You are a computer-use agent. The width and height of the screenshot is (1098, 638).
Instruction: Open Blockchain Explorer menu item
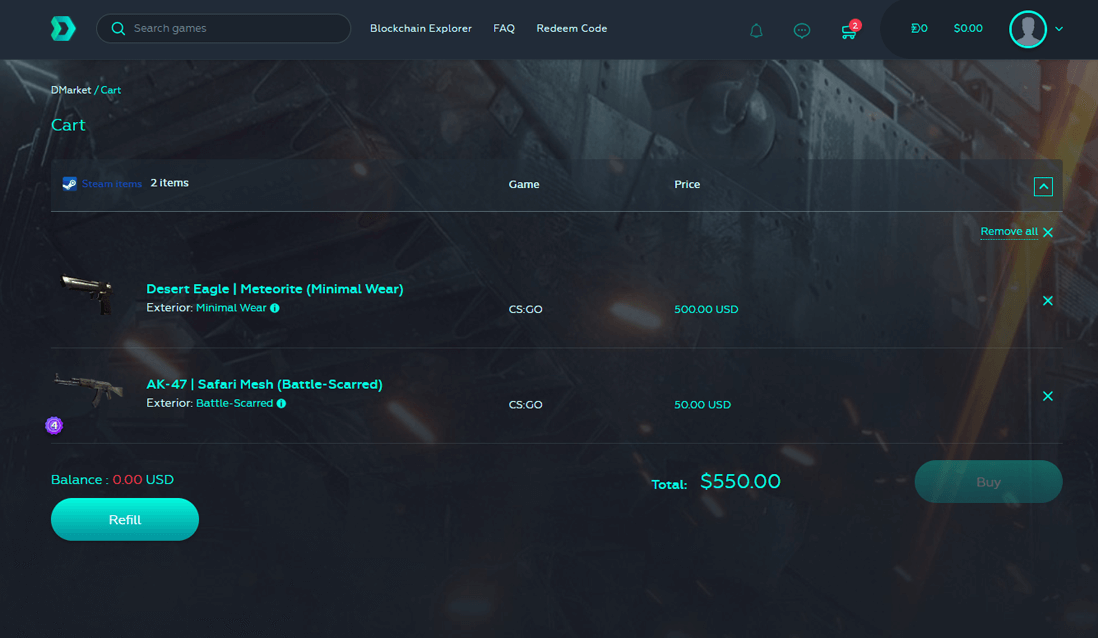point(420,29)
